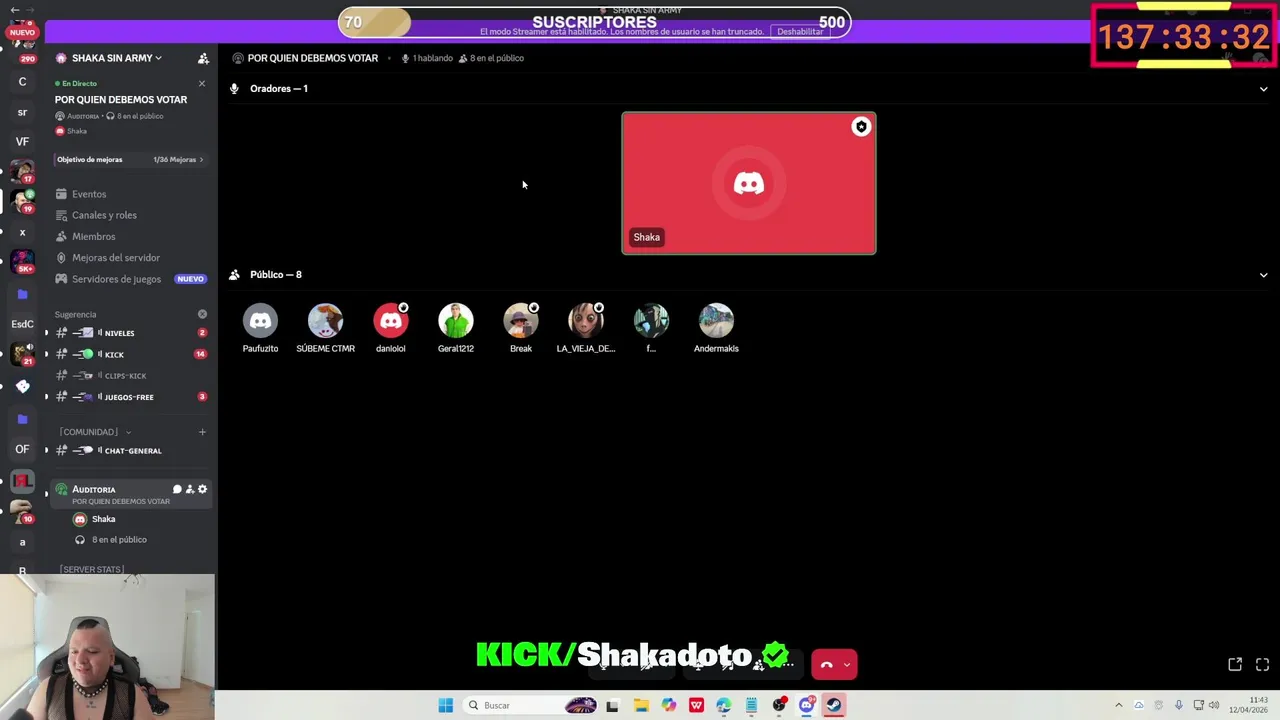Open the dropdown arrow beside disconnect
1280x720 pixels.
coord(847,664)
